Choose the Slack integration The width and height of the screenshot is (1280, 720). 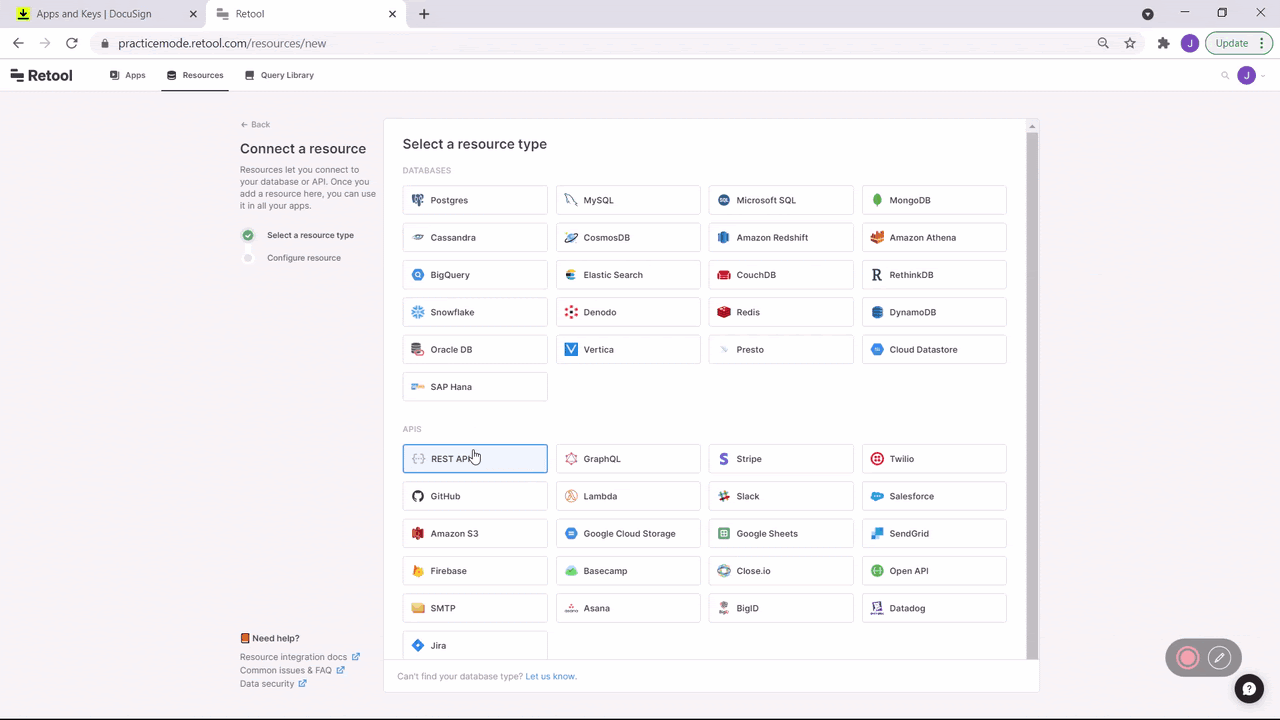[781, 496]
